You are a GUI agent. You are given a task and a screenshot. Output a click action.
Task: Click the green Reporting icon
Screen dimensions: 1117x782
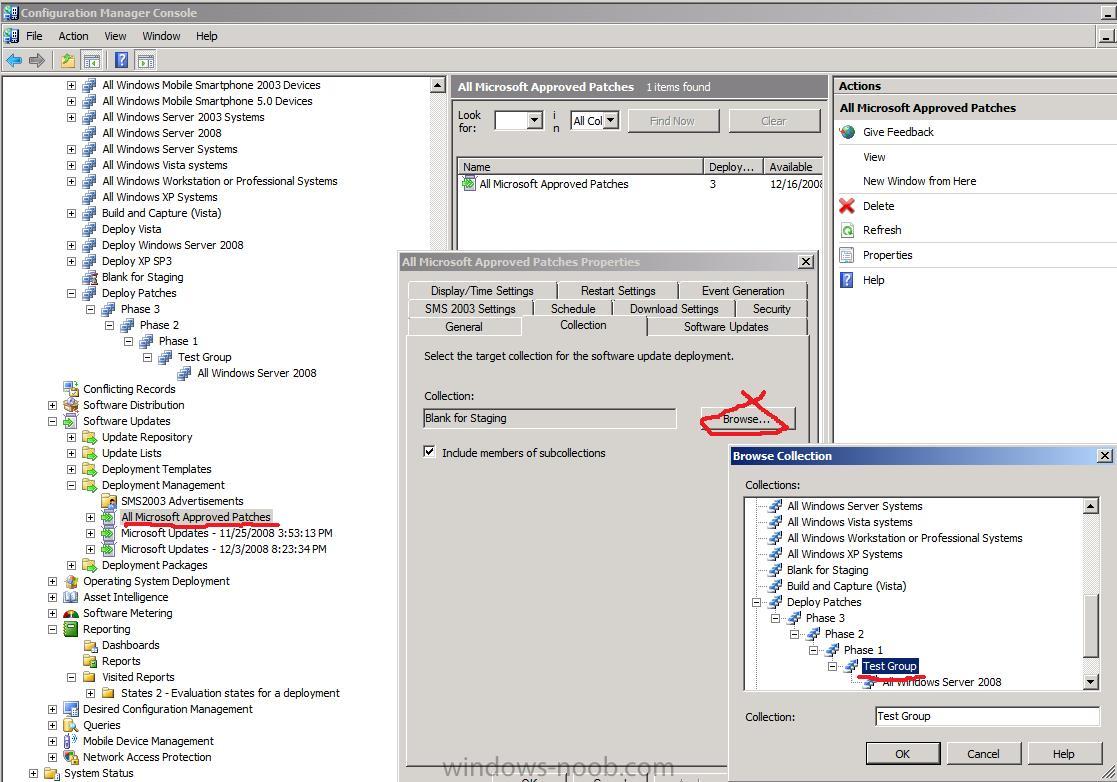pos(71,630)
